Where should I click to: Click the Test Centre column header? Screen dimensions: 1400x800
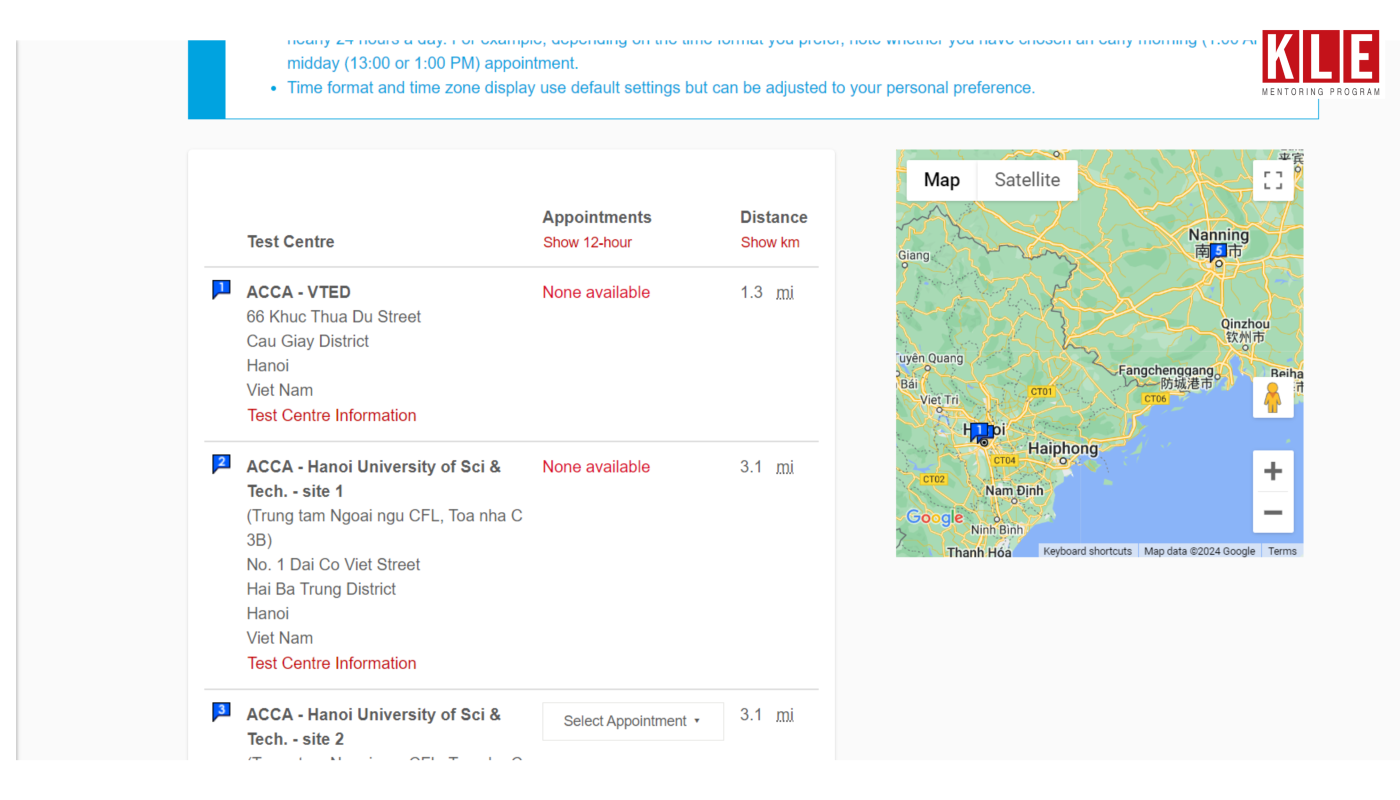click(291, 241)
